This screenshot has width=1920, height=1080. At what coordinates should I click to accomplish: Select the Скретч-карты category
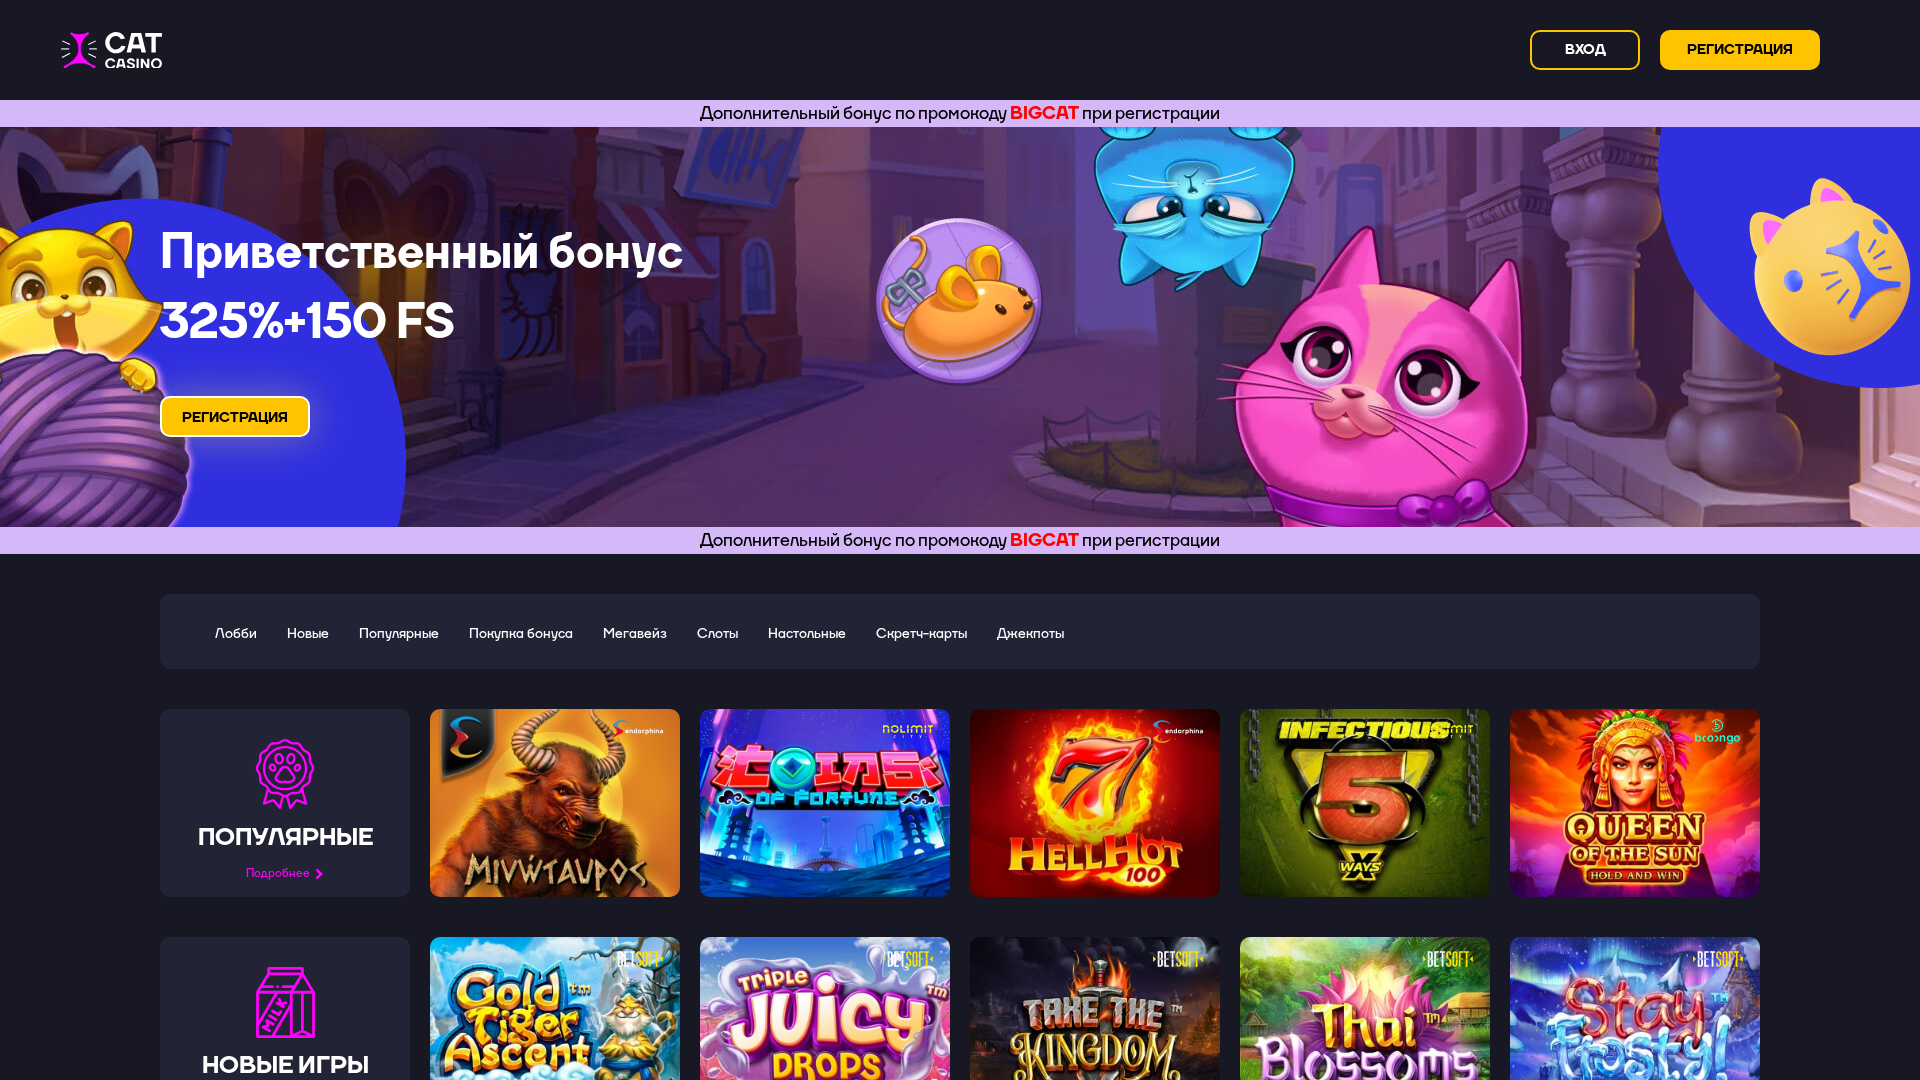point(921,634)
